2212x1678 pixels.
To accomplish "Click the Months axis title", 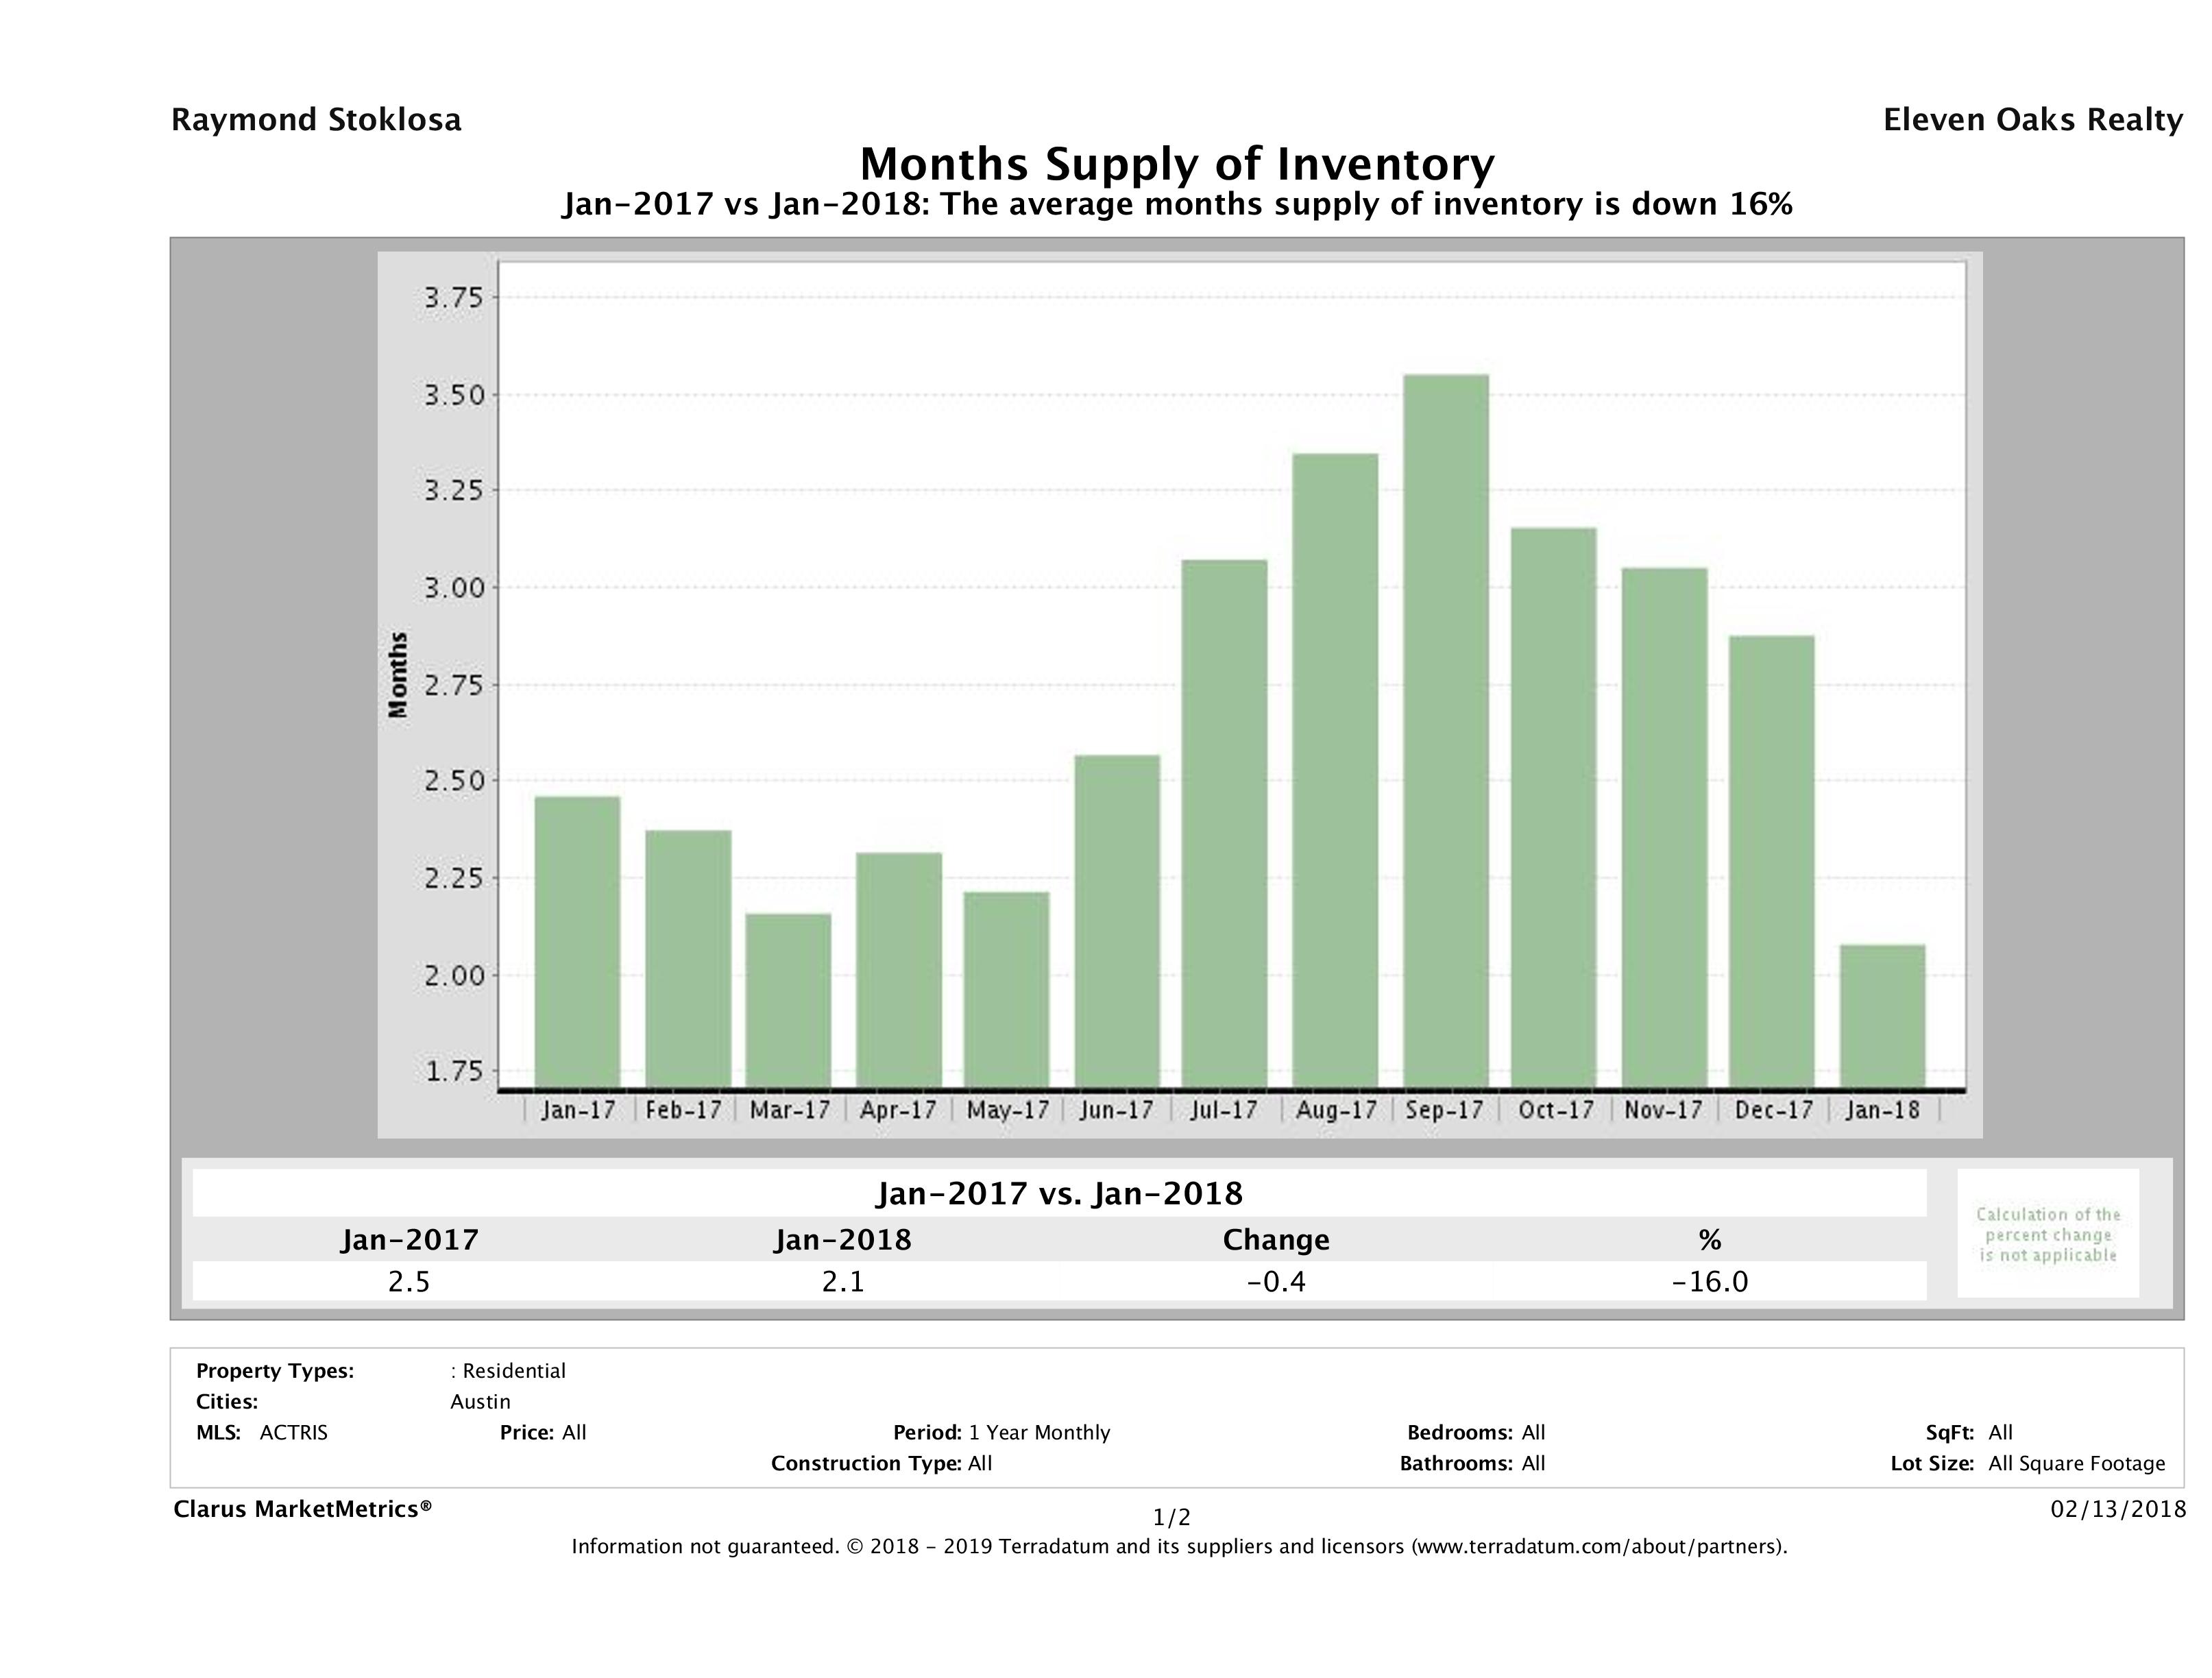I will pyautogui.click(x=398, y=675).
